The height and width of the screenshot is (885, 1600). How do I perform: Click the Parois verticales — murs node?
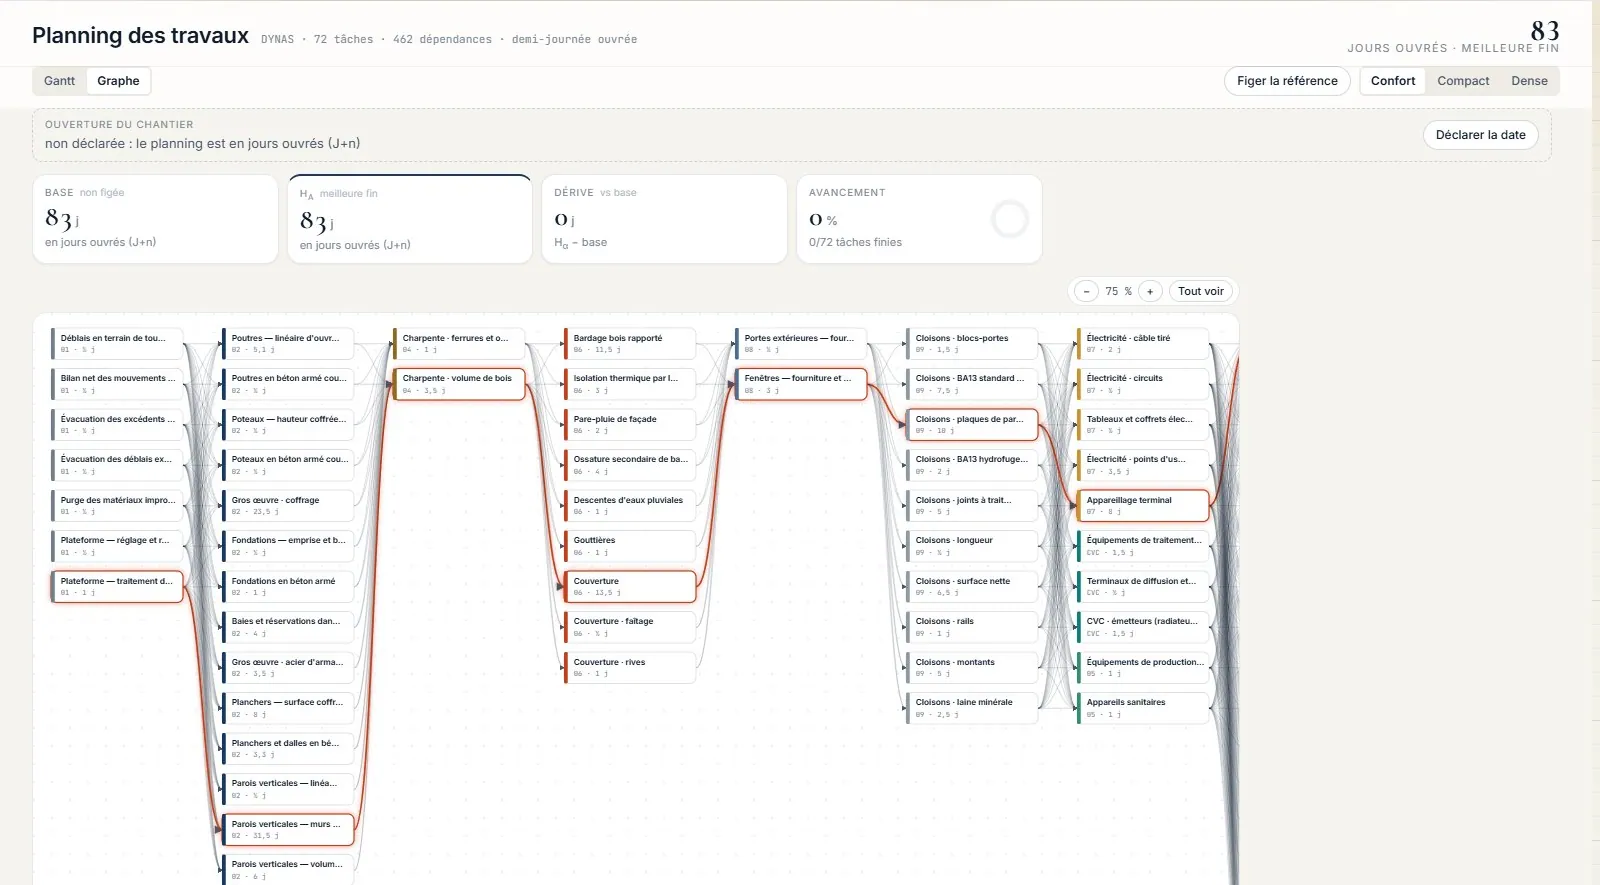point(288,829)
